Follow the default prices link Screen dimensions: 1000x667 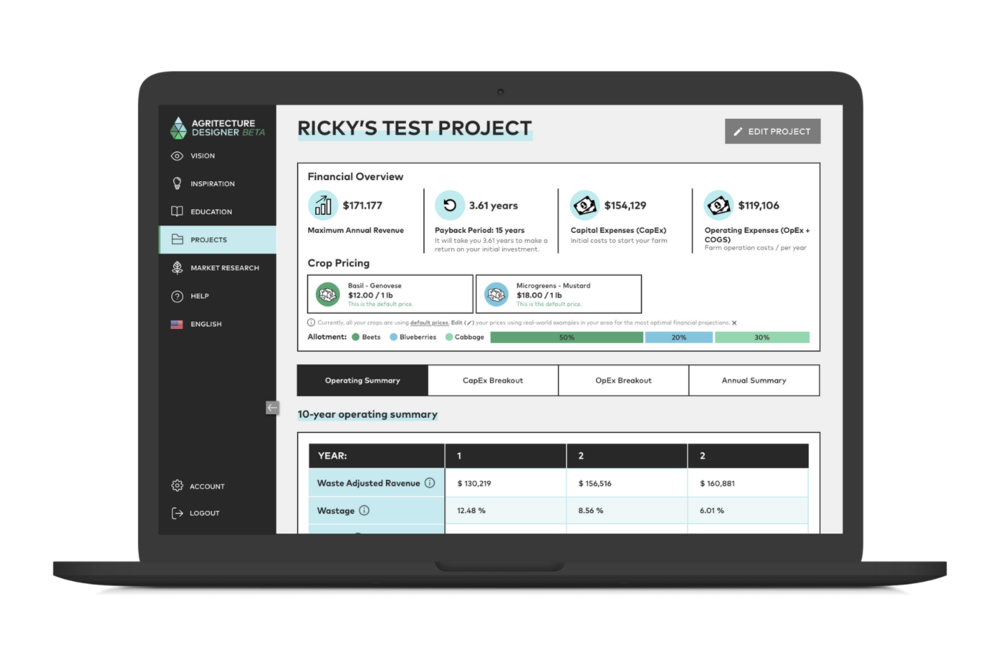429,323
